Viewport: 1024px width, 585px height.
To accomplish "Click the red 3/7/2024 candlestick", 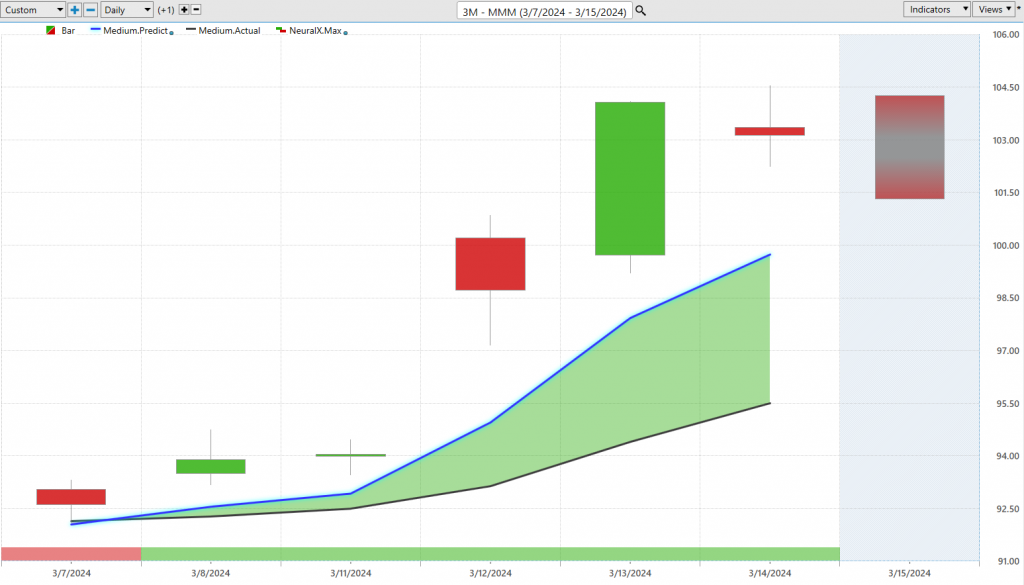I will point(71,497).
